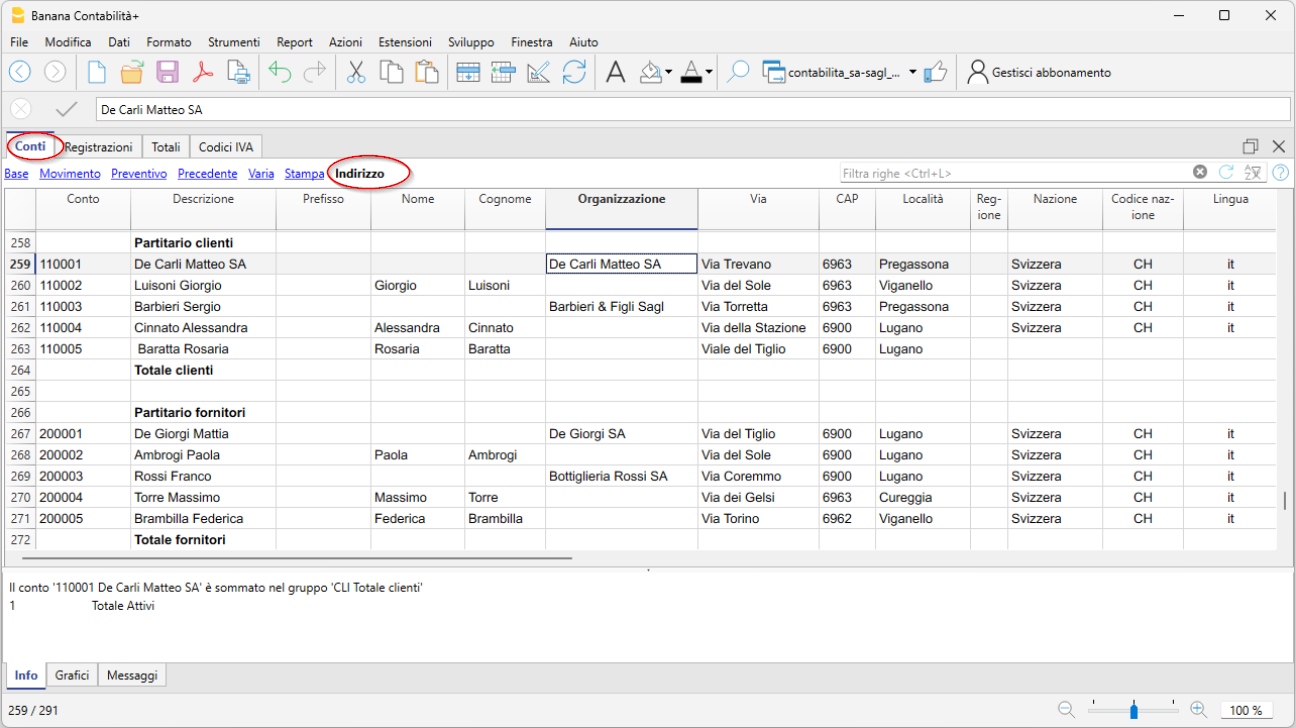Clear the row filter with the X icon

click(x=1200, y=172)
